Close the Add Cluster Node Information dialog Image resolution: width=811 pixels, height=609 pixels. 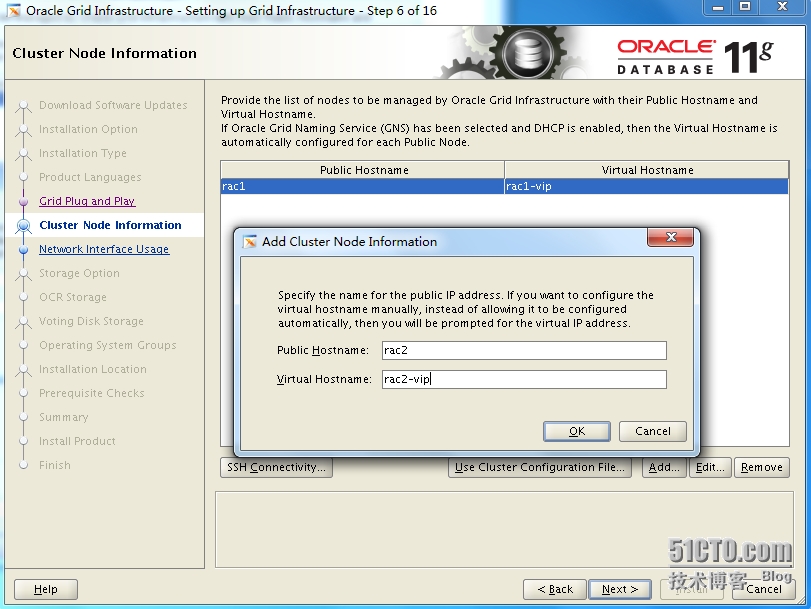coord(671,237)
